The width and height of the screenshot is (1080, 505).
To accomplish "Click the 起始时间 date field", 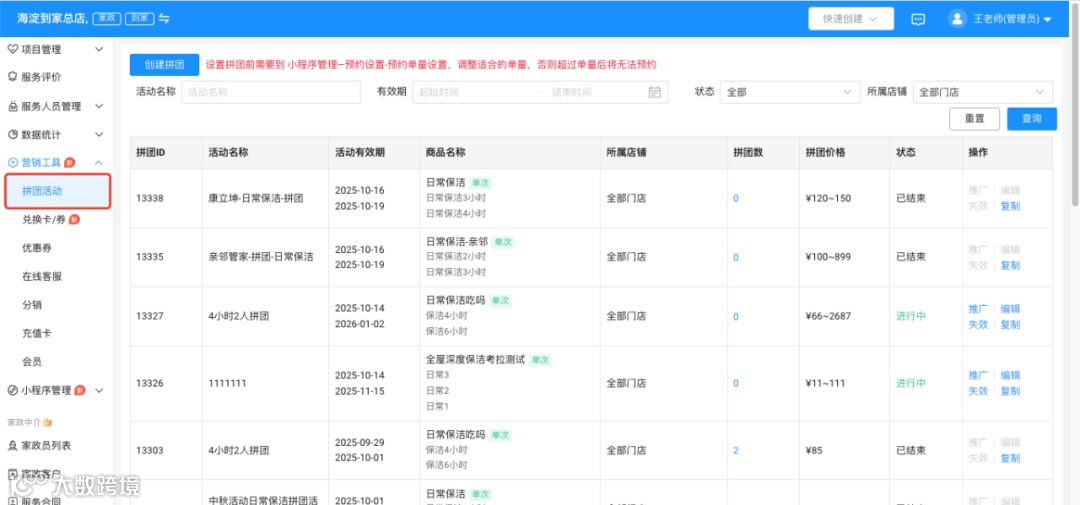I will (x=475, y=92).
